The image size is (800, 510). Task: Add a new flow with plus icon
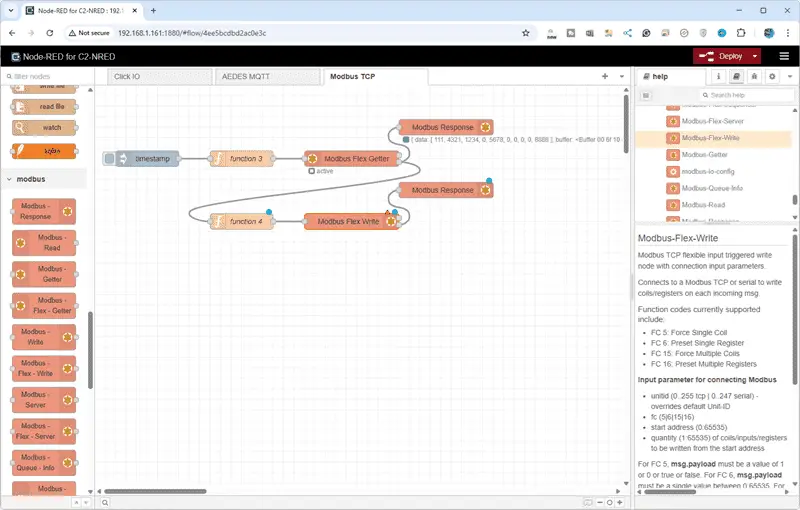[605, 76]
